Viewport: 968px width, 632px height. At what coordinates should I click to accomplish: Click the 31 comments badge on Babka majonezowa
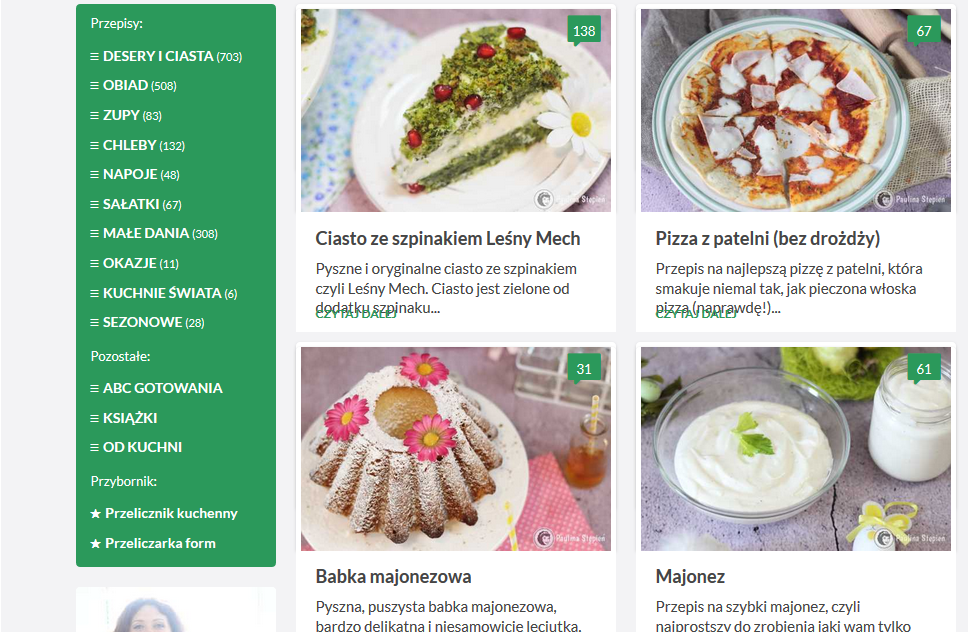coord(584,368)
